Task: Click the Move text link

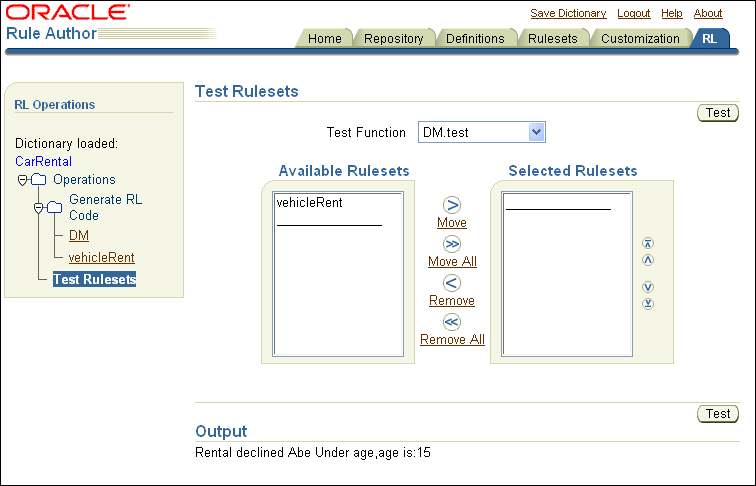Action: tap(452, 223)
